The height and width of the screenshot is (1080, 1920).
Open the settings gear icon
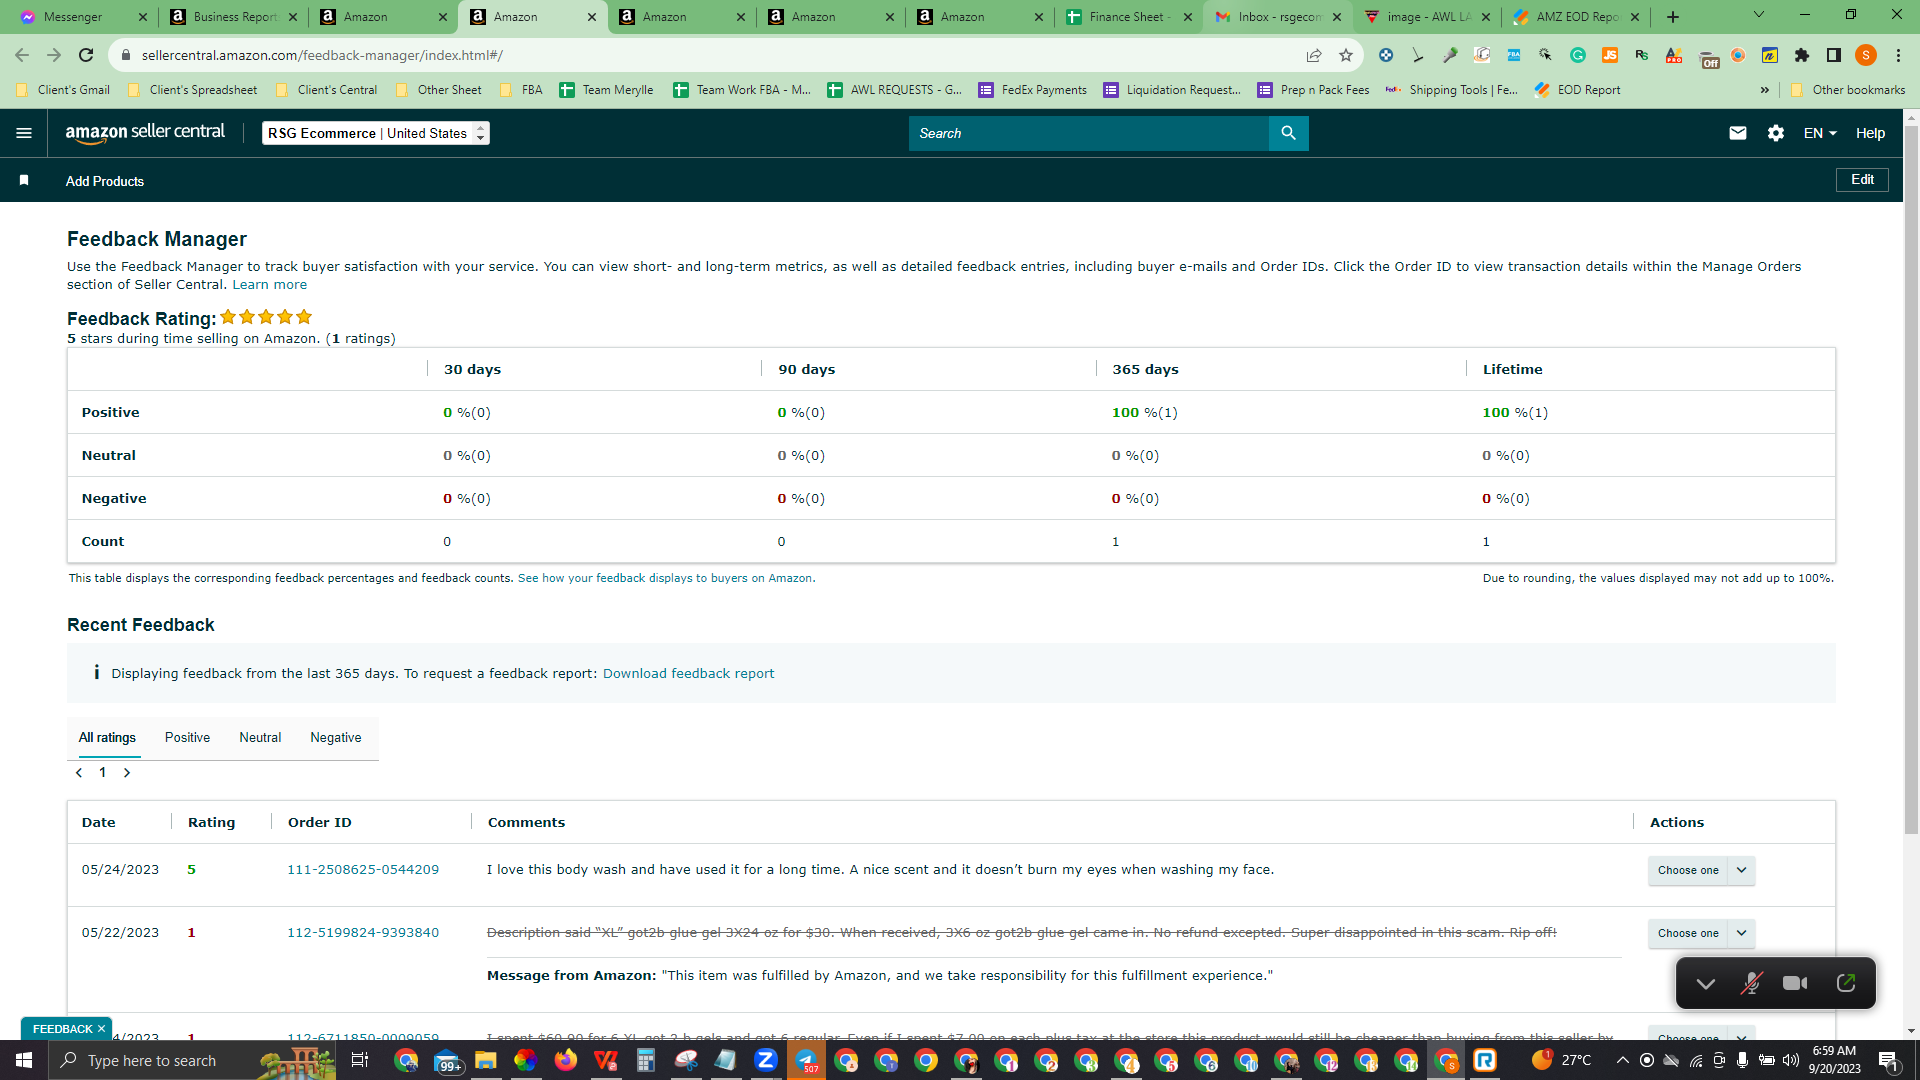coord(1776,133)
